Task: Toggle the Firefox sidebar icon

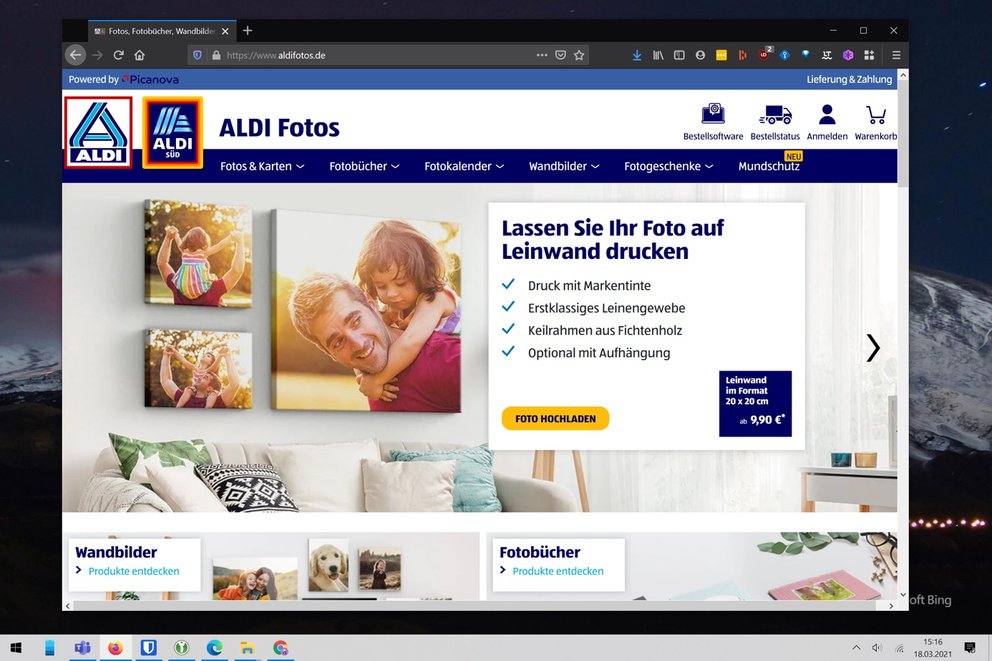Action: pyautogui.click(x=679, y=55)
